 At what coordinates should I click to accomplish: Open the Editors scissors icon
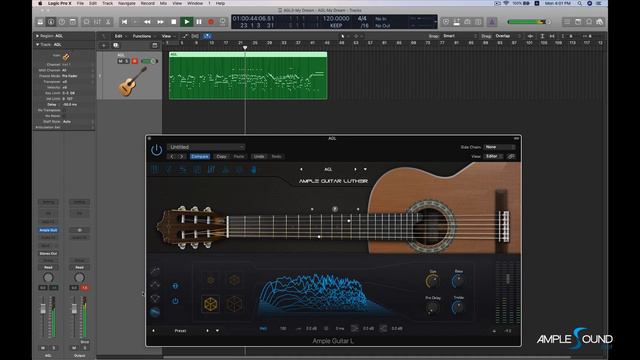pyautogui.click(x=108, y=22)
